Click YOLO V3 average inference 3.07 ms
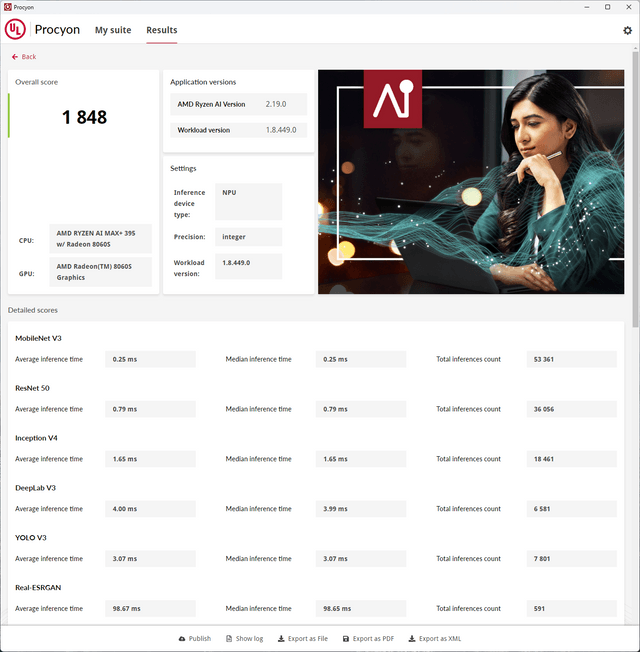The height and width of the screenshot is (652, 640). 150,559
